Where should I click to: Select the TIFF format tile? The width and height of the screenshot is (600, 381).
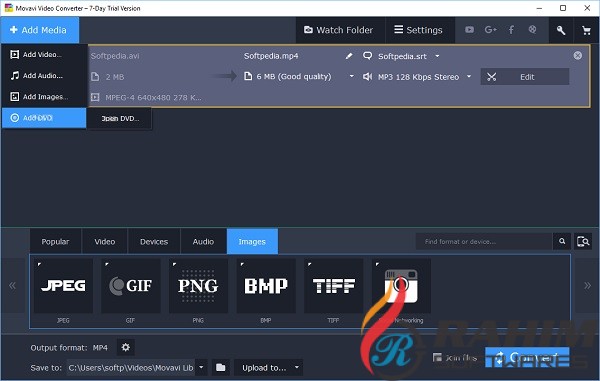(x=334, y=286)
